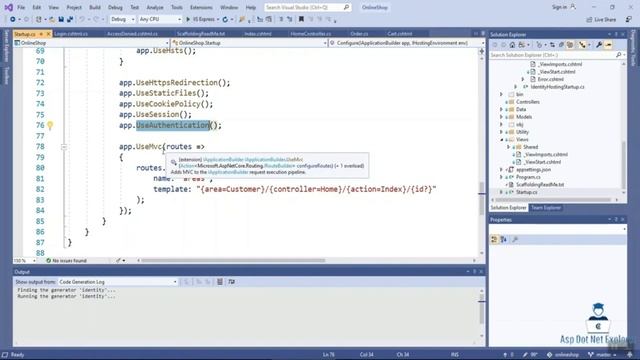Screen dimensions: 640x360
Task: Collapse the Views folder in Solution Explorer
Action: (x=502, y=140)
